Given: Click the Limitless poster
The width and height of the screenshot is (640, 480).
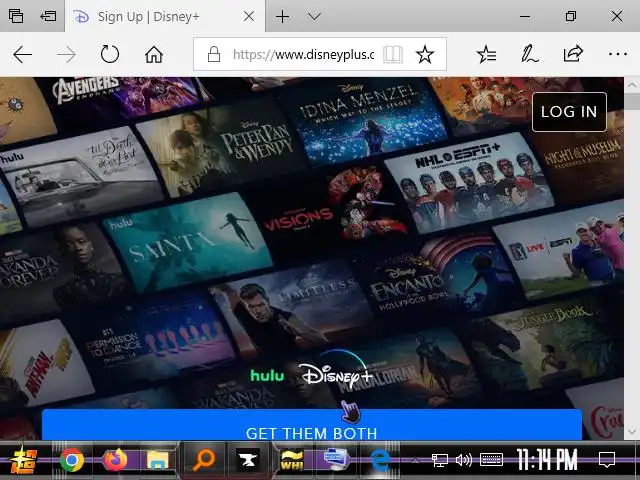Looking at the screenshot, I should pos(292,308).
